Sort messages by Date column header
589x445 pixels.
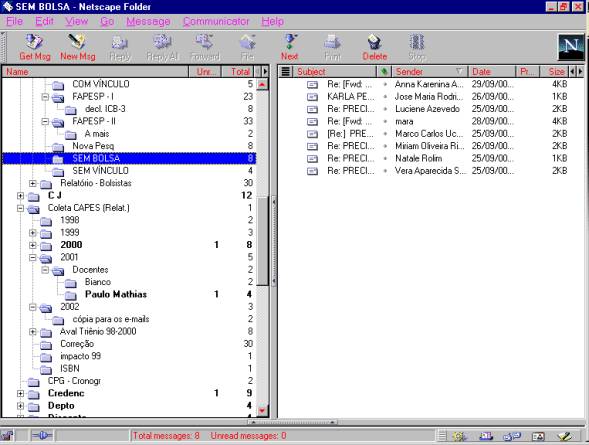(x=492, y=71)
